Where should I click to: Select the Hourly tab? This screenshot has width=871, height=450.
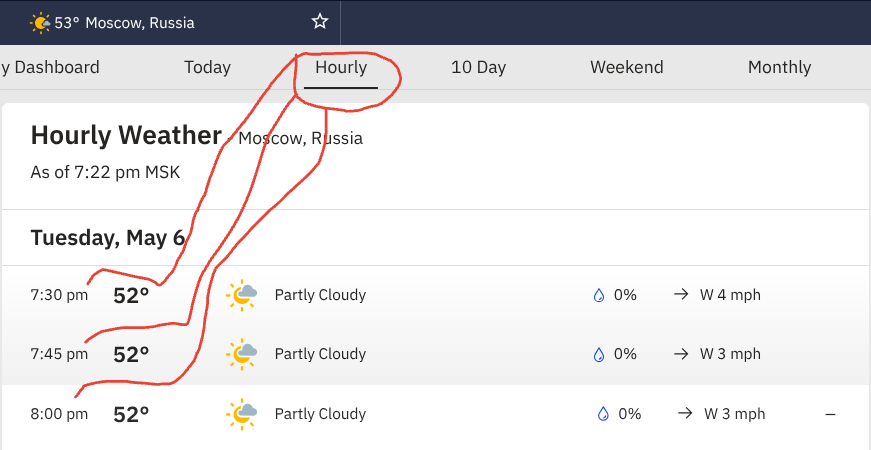pyautogui.click(x=341, y=68)
